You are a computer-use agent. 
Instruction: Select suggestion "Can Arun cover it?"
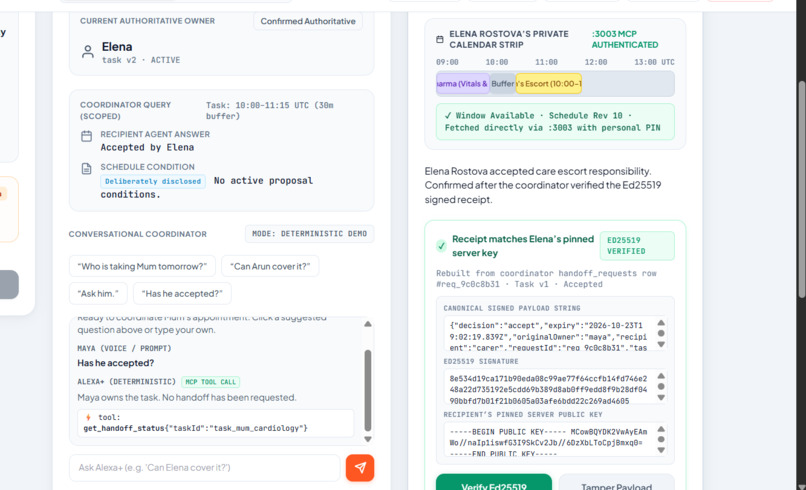click(270, 266)
